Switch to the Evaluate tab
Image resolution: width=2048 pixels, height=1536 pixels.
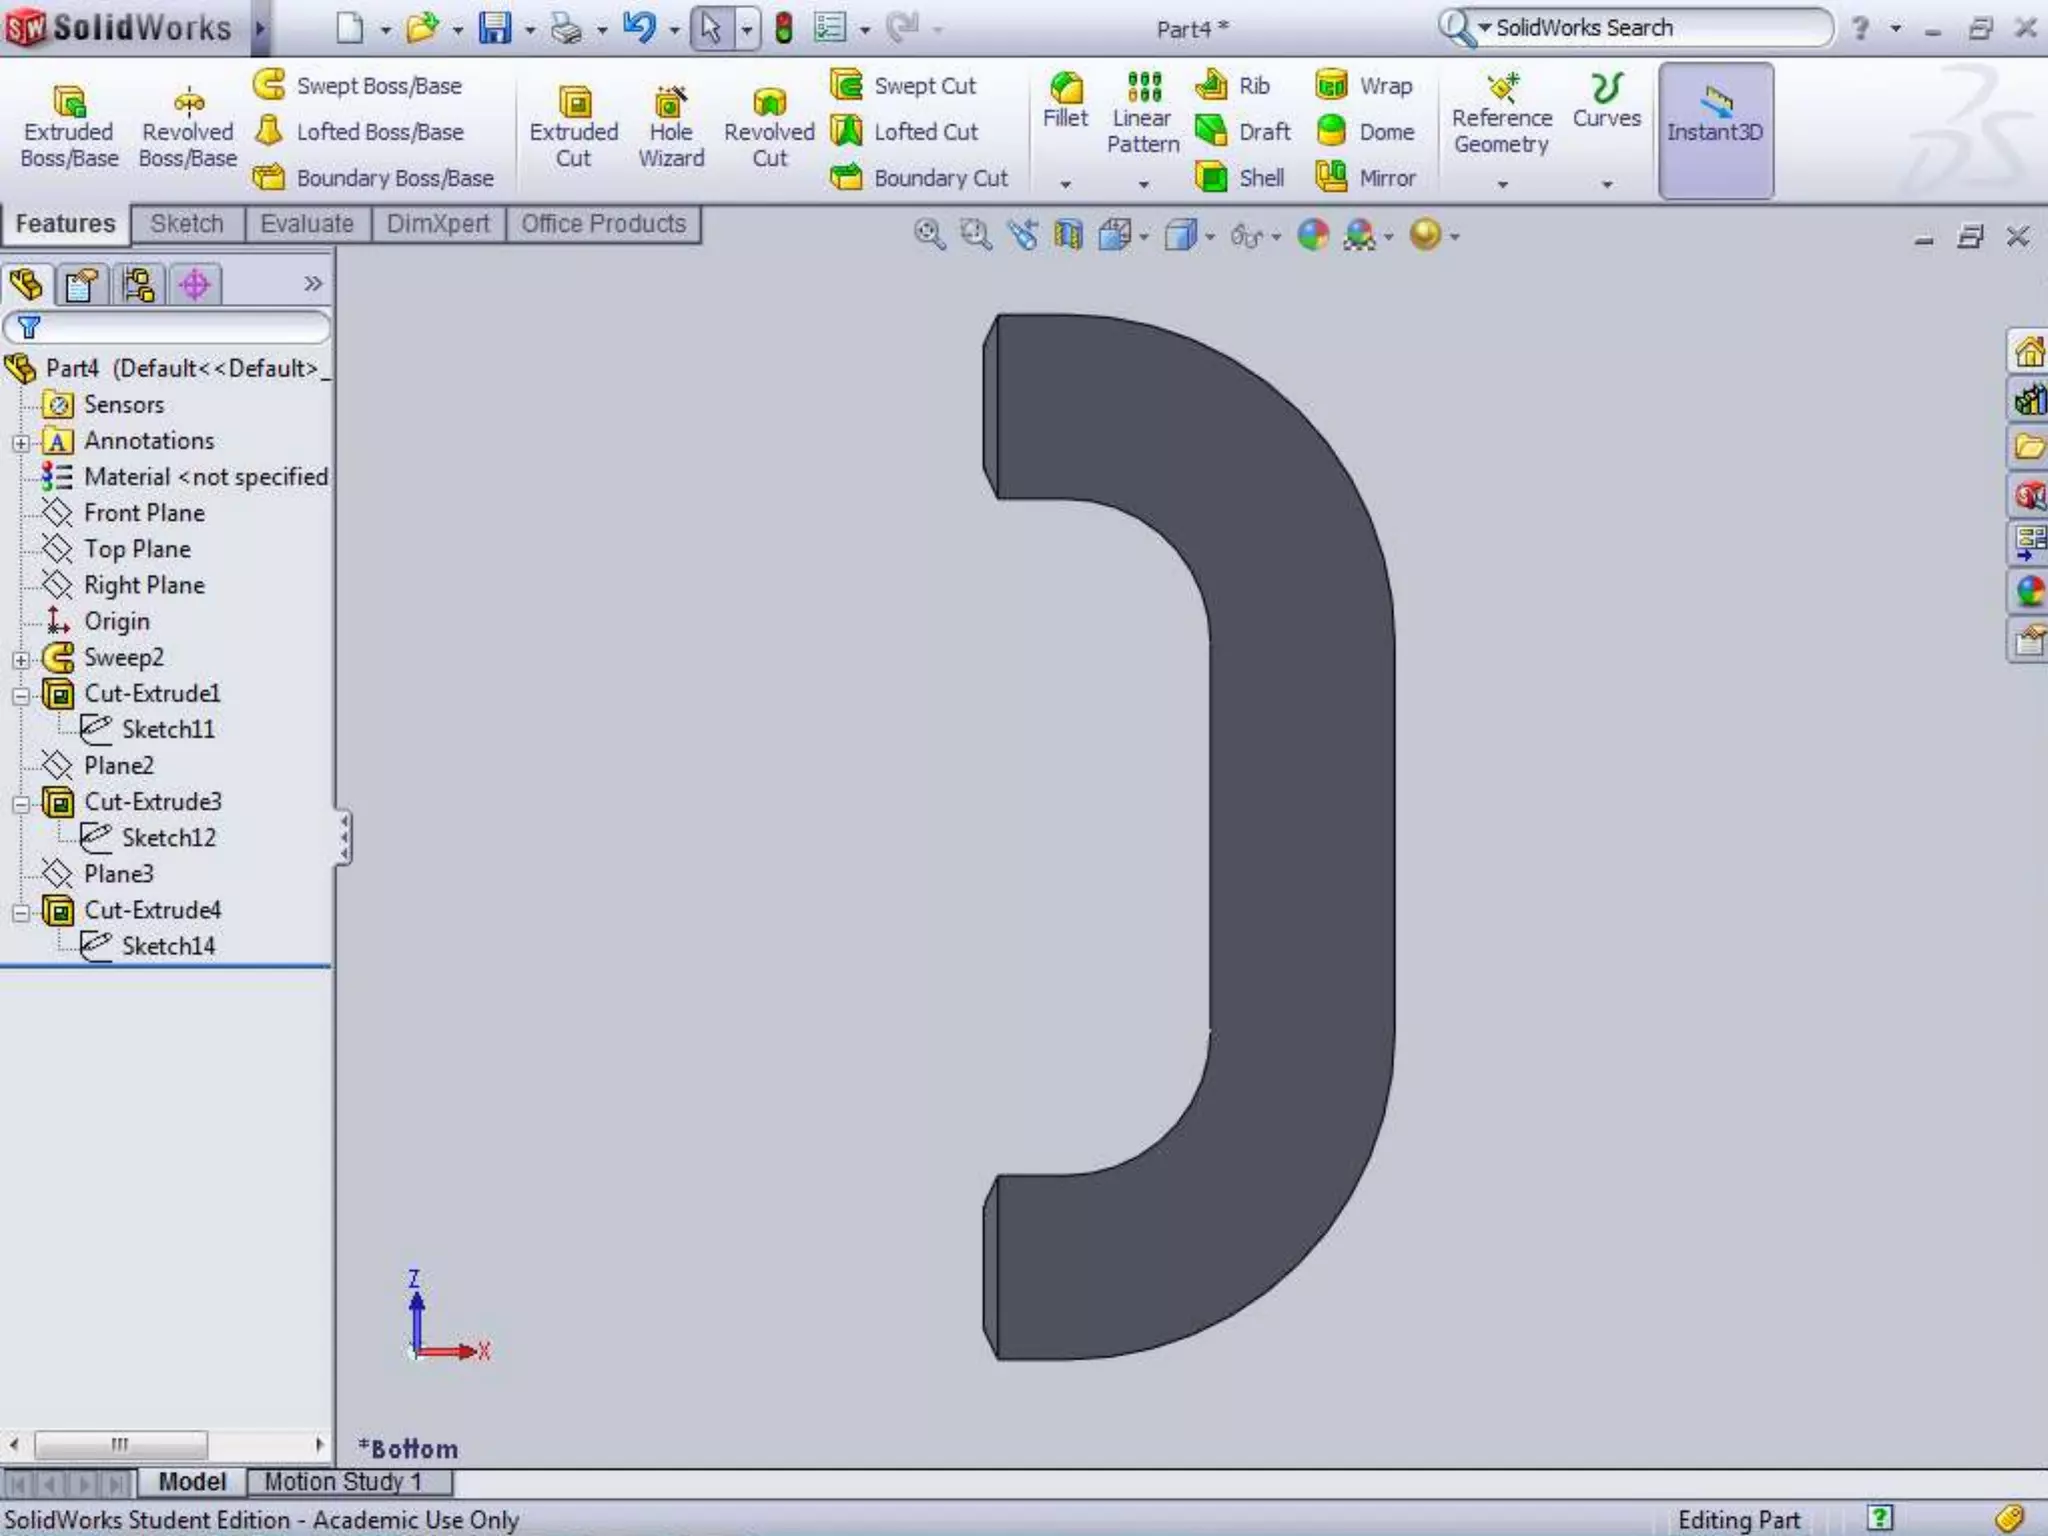pos(306,224)
